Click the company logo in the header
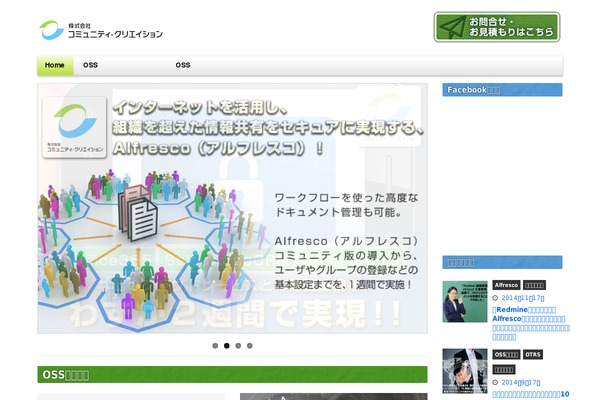This screenshot has width=600, height=400. tap(101, 30)
